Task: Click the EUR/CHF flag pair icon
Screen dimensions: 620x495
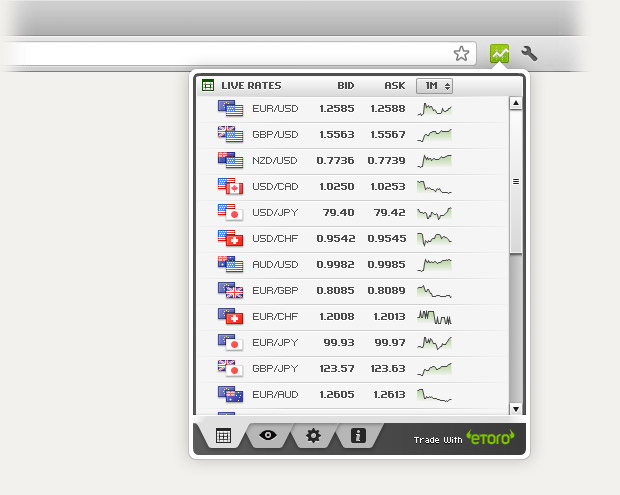Action: point(231,317)
